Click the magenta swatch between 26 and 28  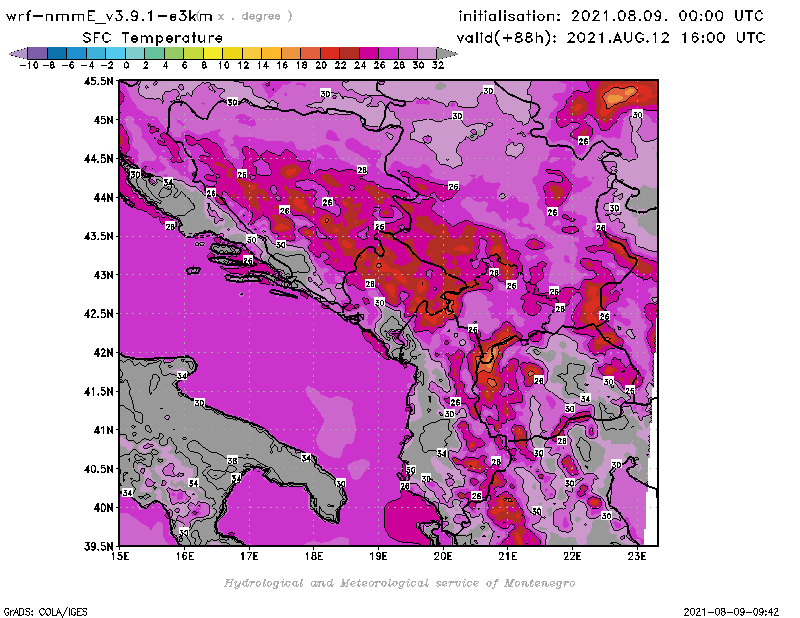[x=388, y=53]
